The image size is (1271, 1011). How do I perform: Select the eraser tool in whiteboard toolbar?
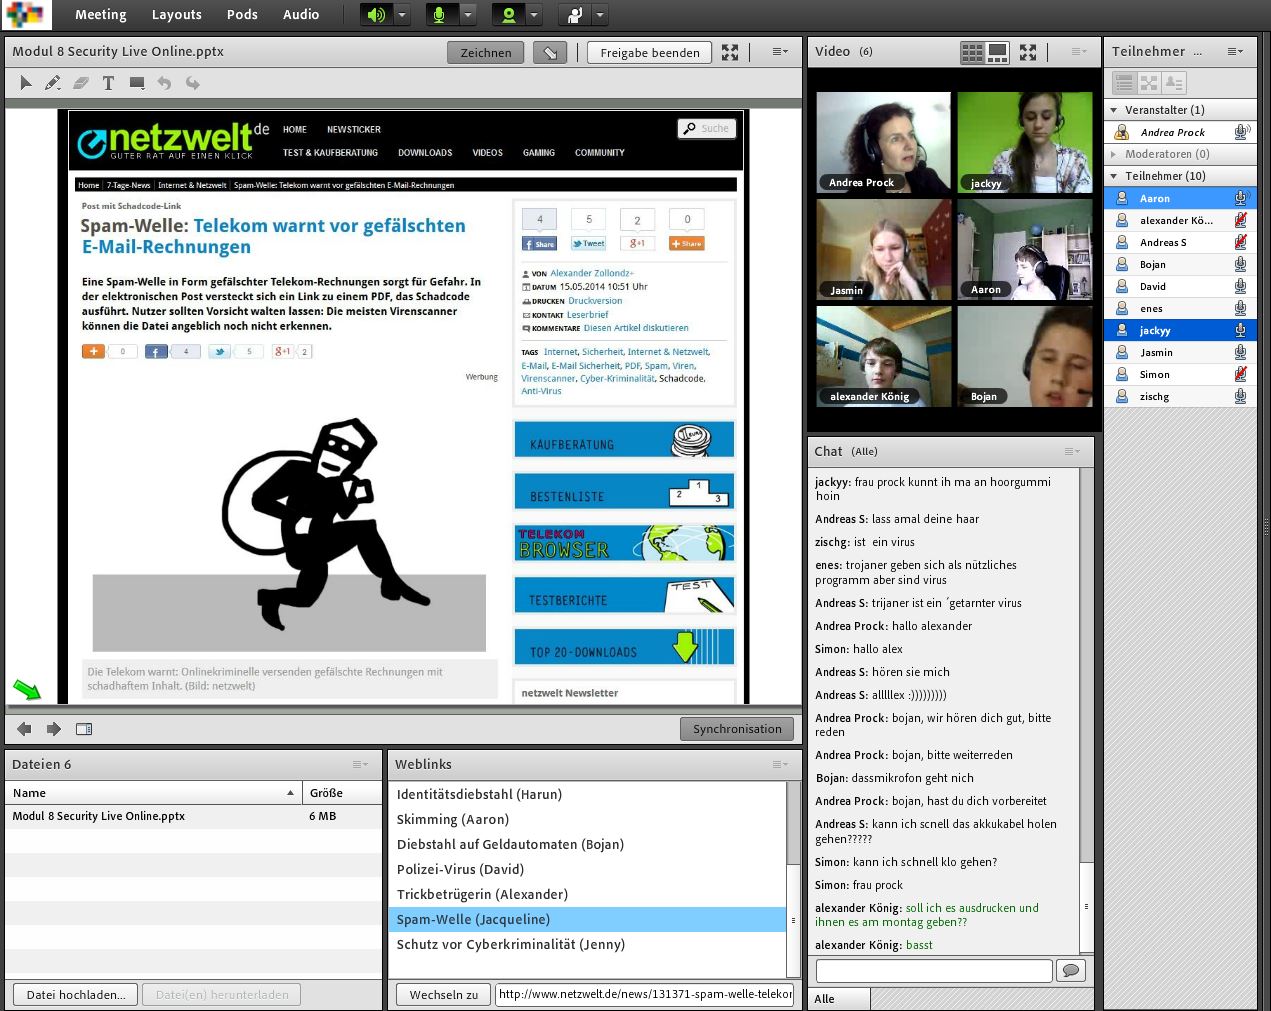pyautogui.click(x=81, y=83)
